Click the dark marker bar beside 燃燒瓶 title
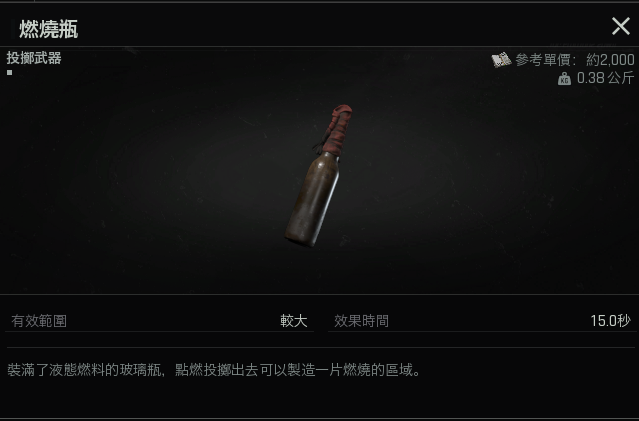 point(13,29)
